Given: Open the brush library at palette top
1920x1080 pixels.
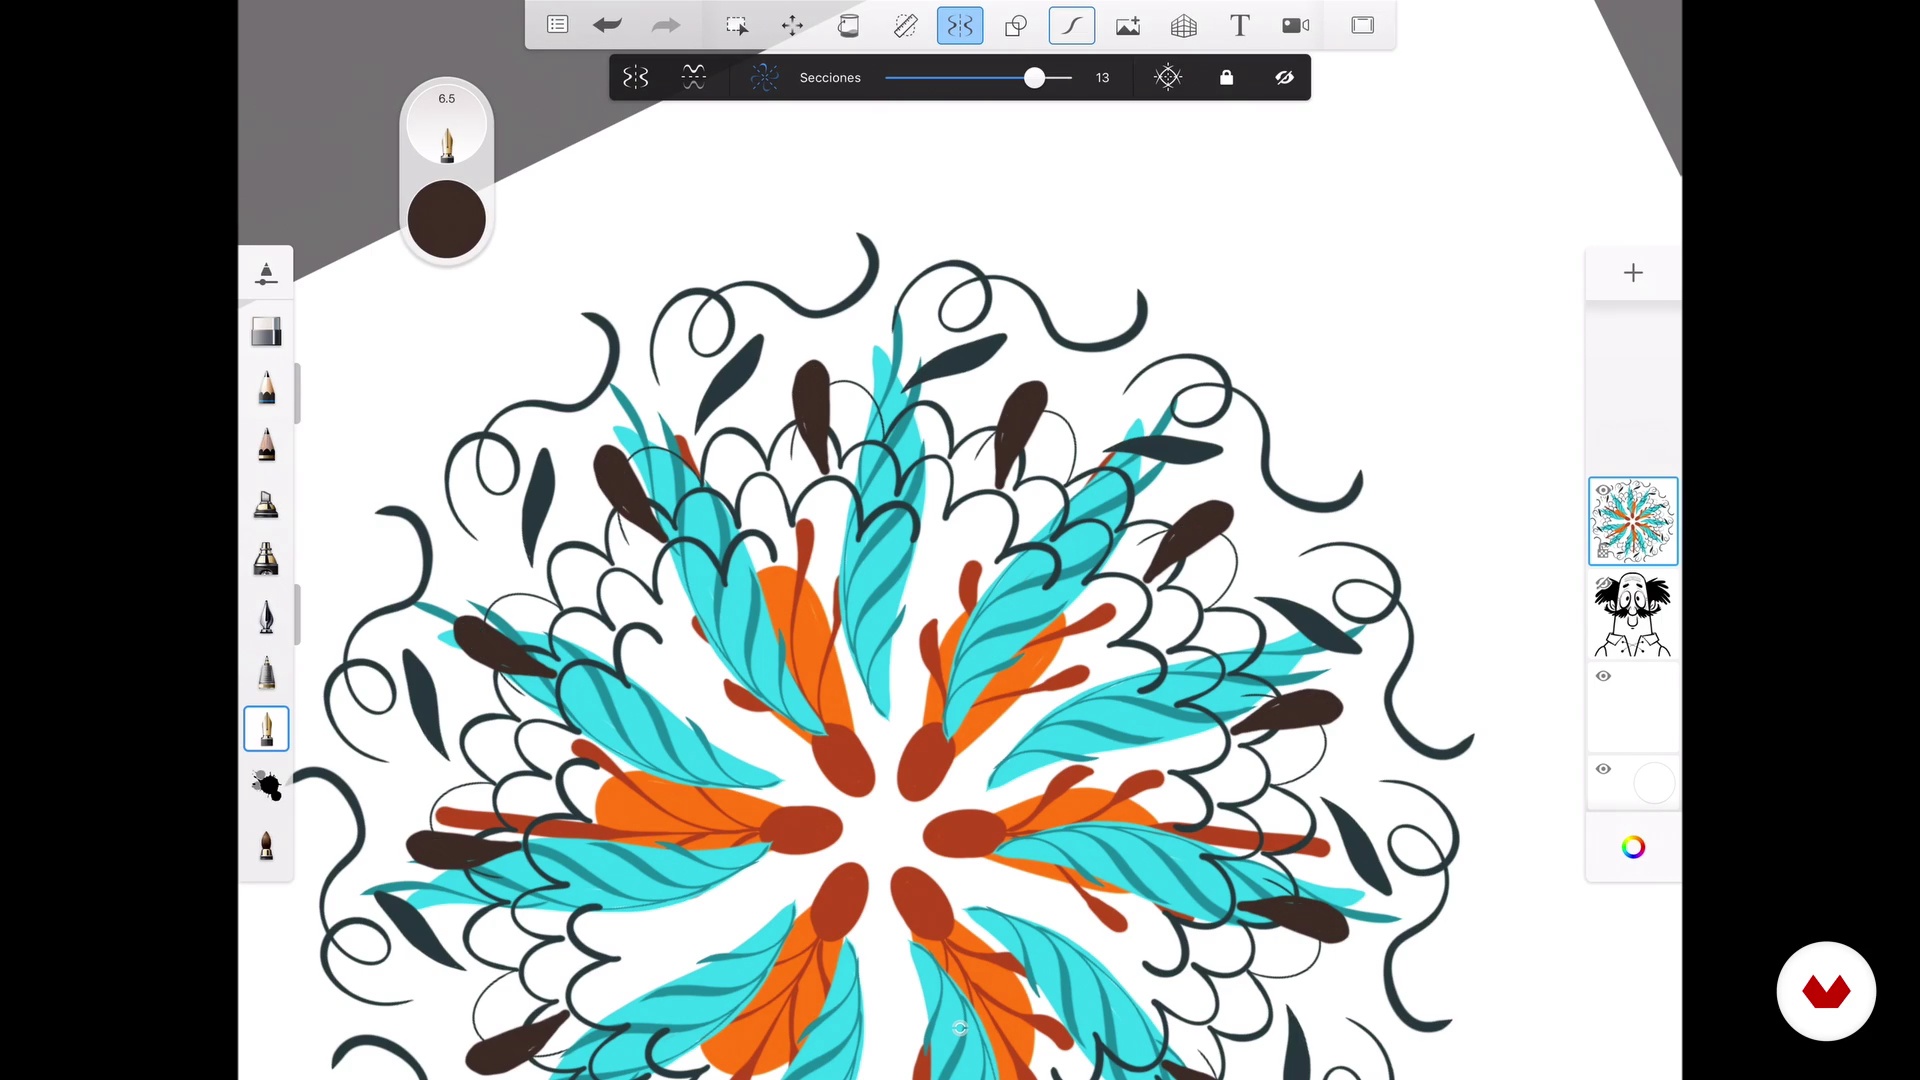Looking at the screenshot, I should 266,273.
